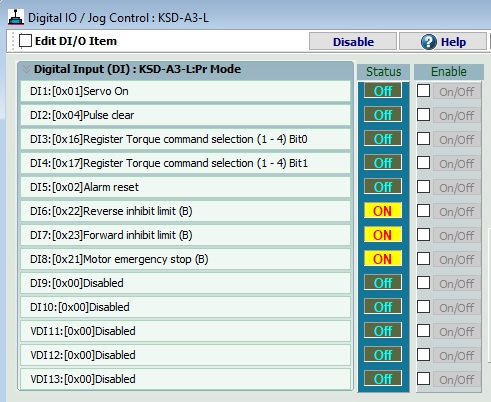This screenshot has height=402, width=491.
Task: Click the Help question mark icon
Action: click(429, 42)
